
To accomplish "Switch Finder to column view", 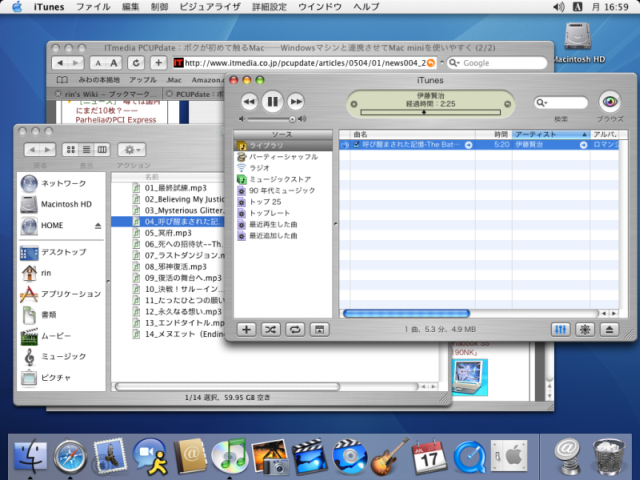I will [x=102, y=150].
